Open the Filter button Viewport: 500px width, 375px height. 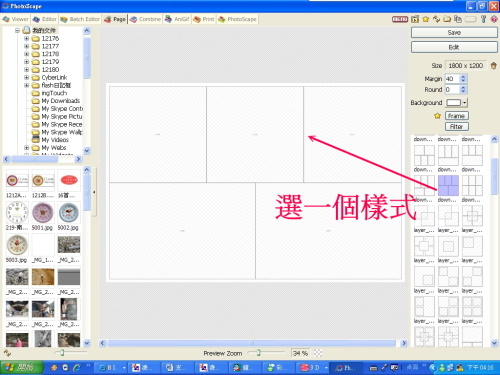[x=457, y=126]
